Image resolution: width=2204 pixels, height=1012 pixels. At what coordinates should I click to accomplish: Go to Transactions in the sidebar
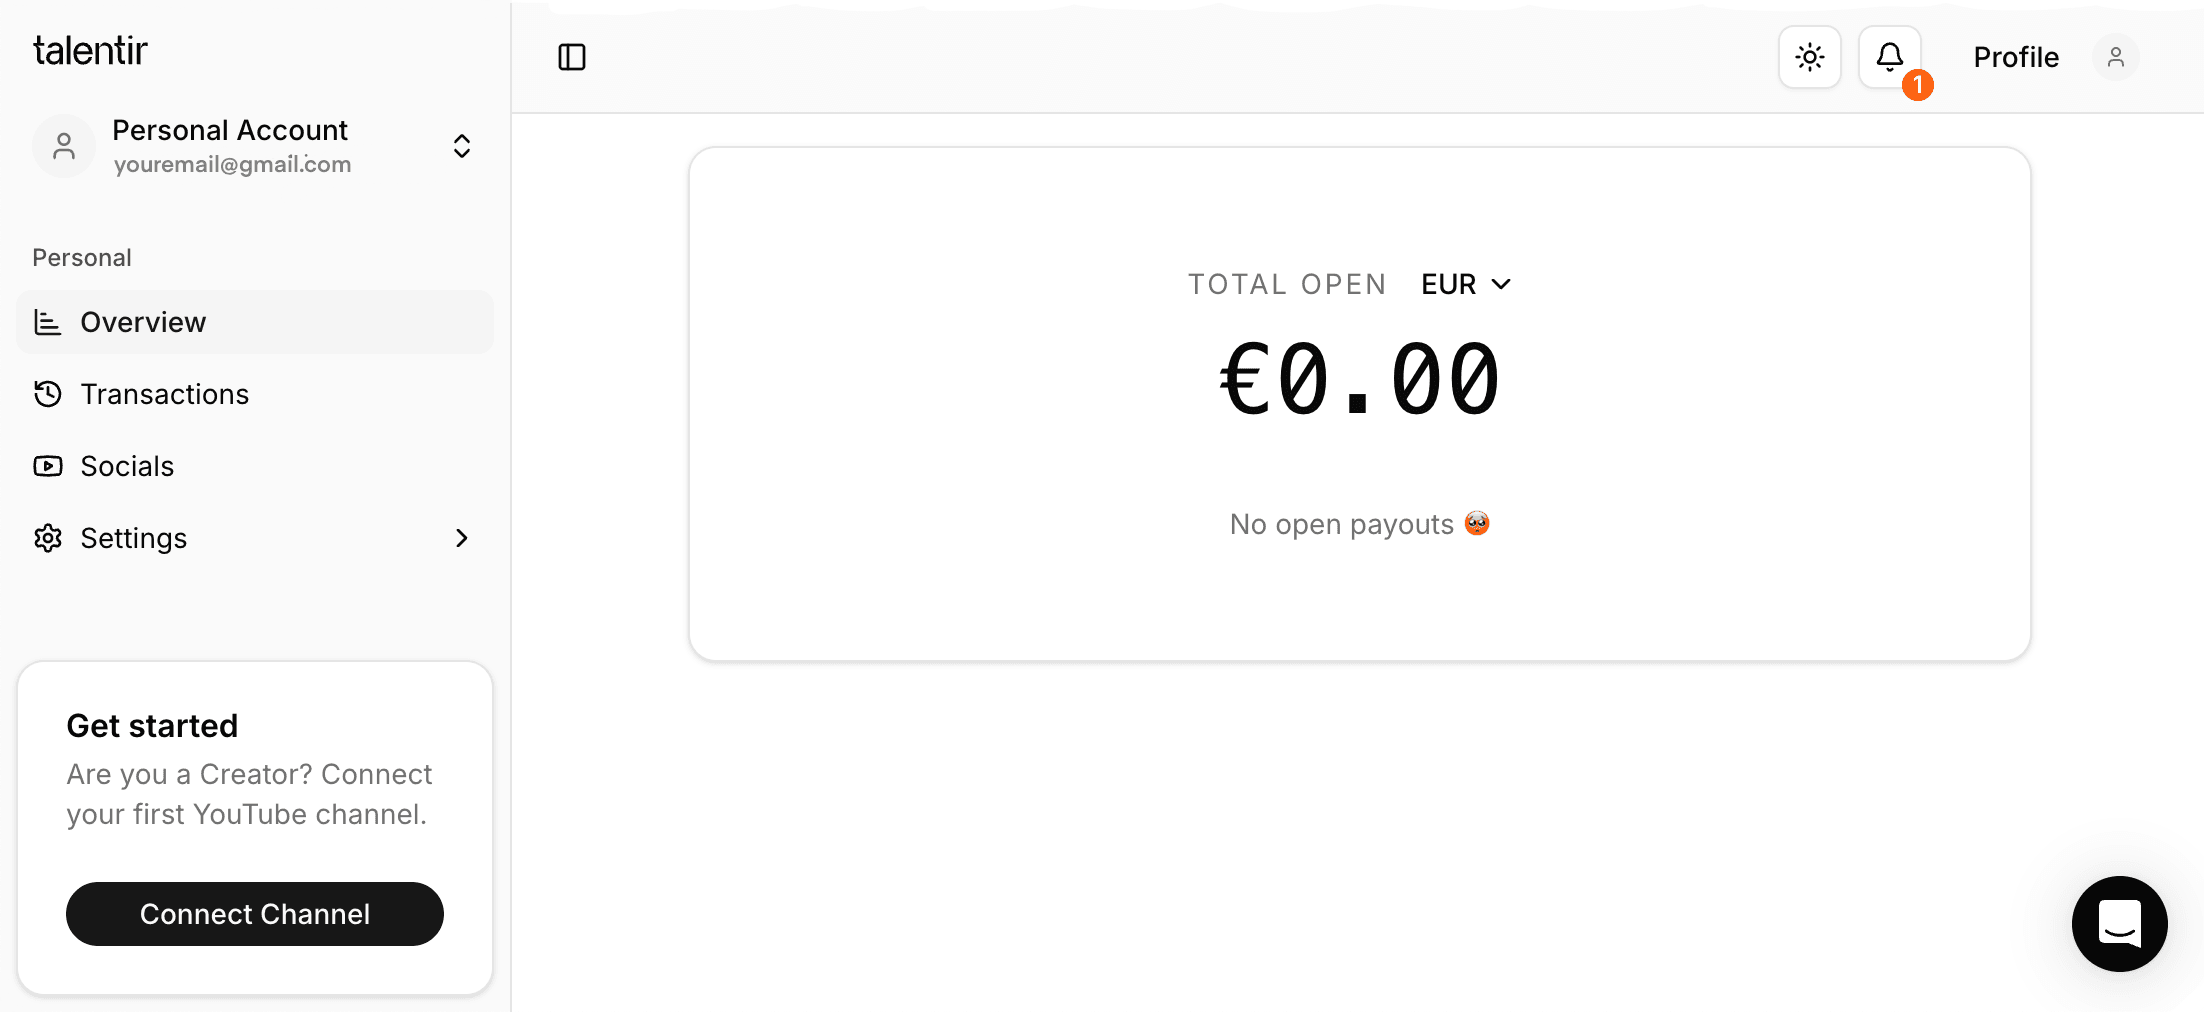[165, 394]
